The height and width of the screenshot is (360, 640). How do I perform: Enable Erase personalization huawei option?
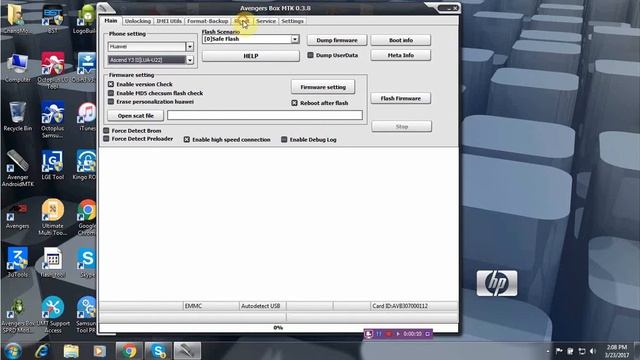click(111, 102)
